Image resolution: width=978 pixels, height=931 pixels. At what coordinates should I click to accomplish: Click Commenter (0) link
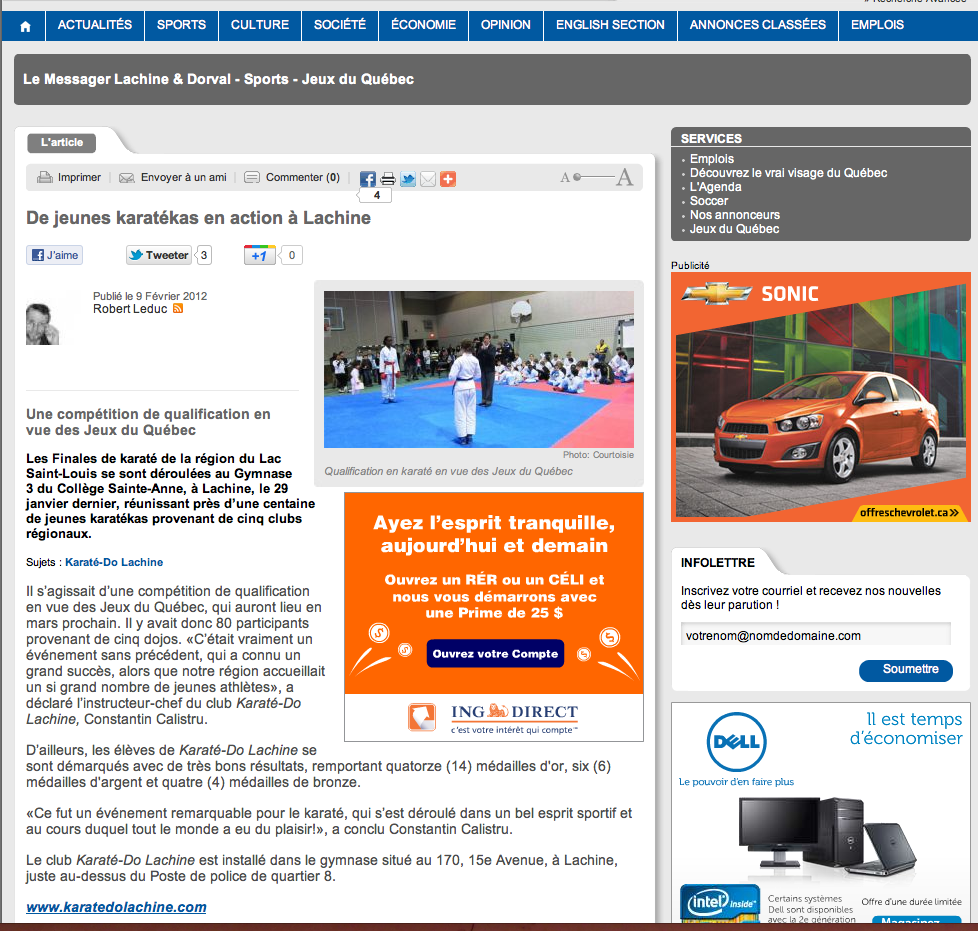tap(303, 178)
